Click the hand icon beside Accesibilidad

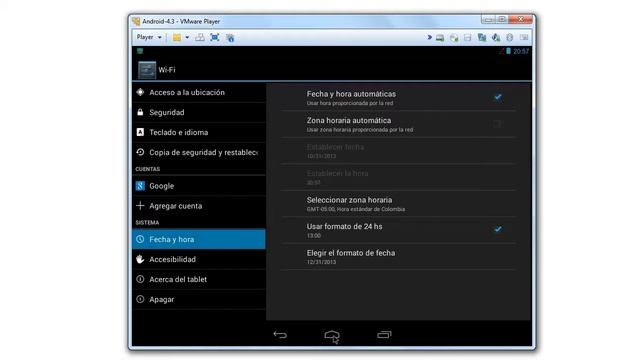tap(140, 259)
